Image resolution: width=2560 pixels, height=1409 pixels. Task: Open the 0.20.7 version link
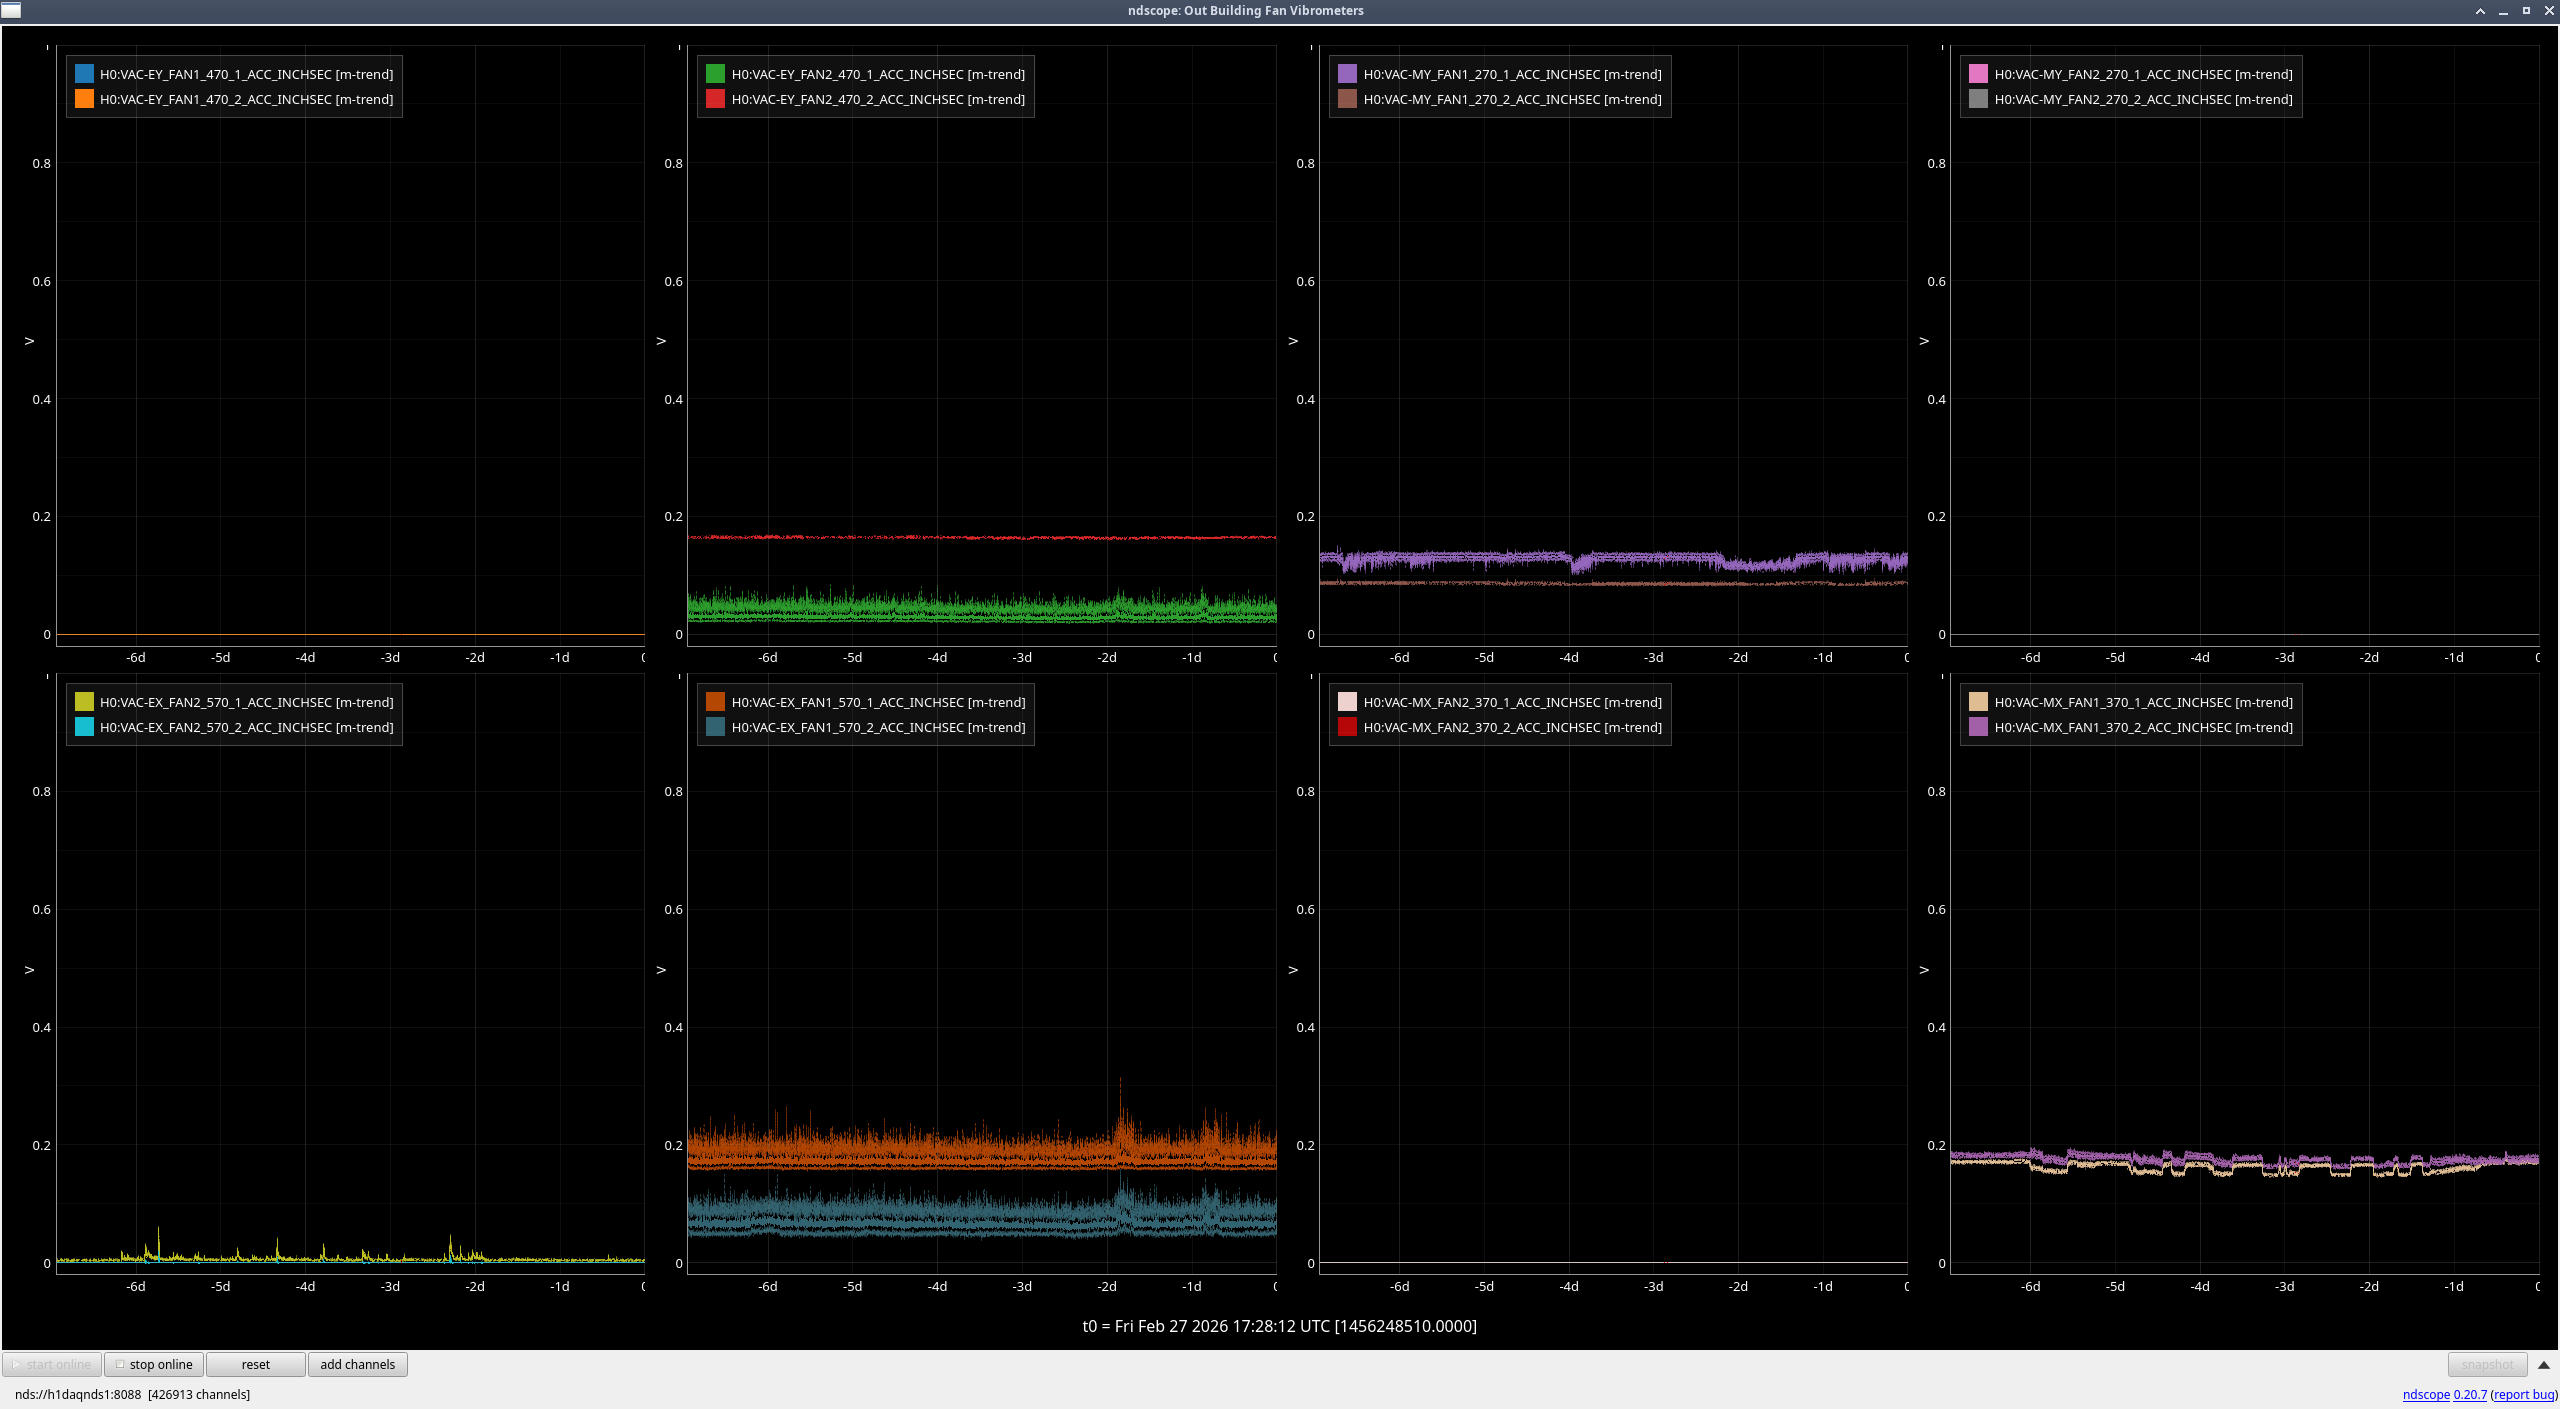2469,1394
